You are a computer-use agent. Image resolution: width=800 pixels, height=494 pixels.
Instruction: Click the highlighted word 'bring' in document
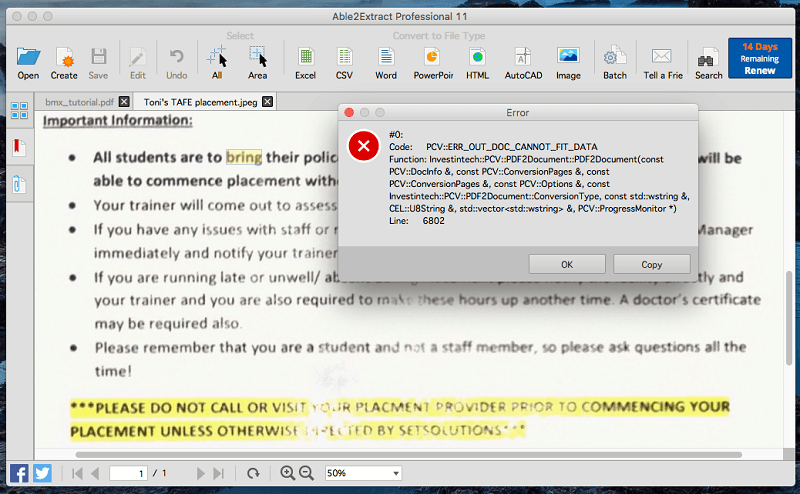[x=244, y=157]
